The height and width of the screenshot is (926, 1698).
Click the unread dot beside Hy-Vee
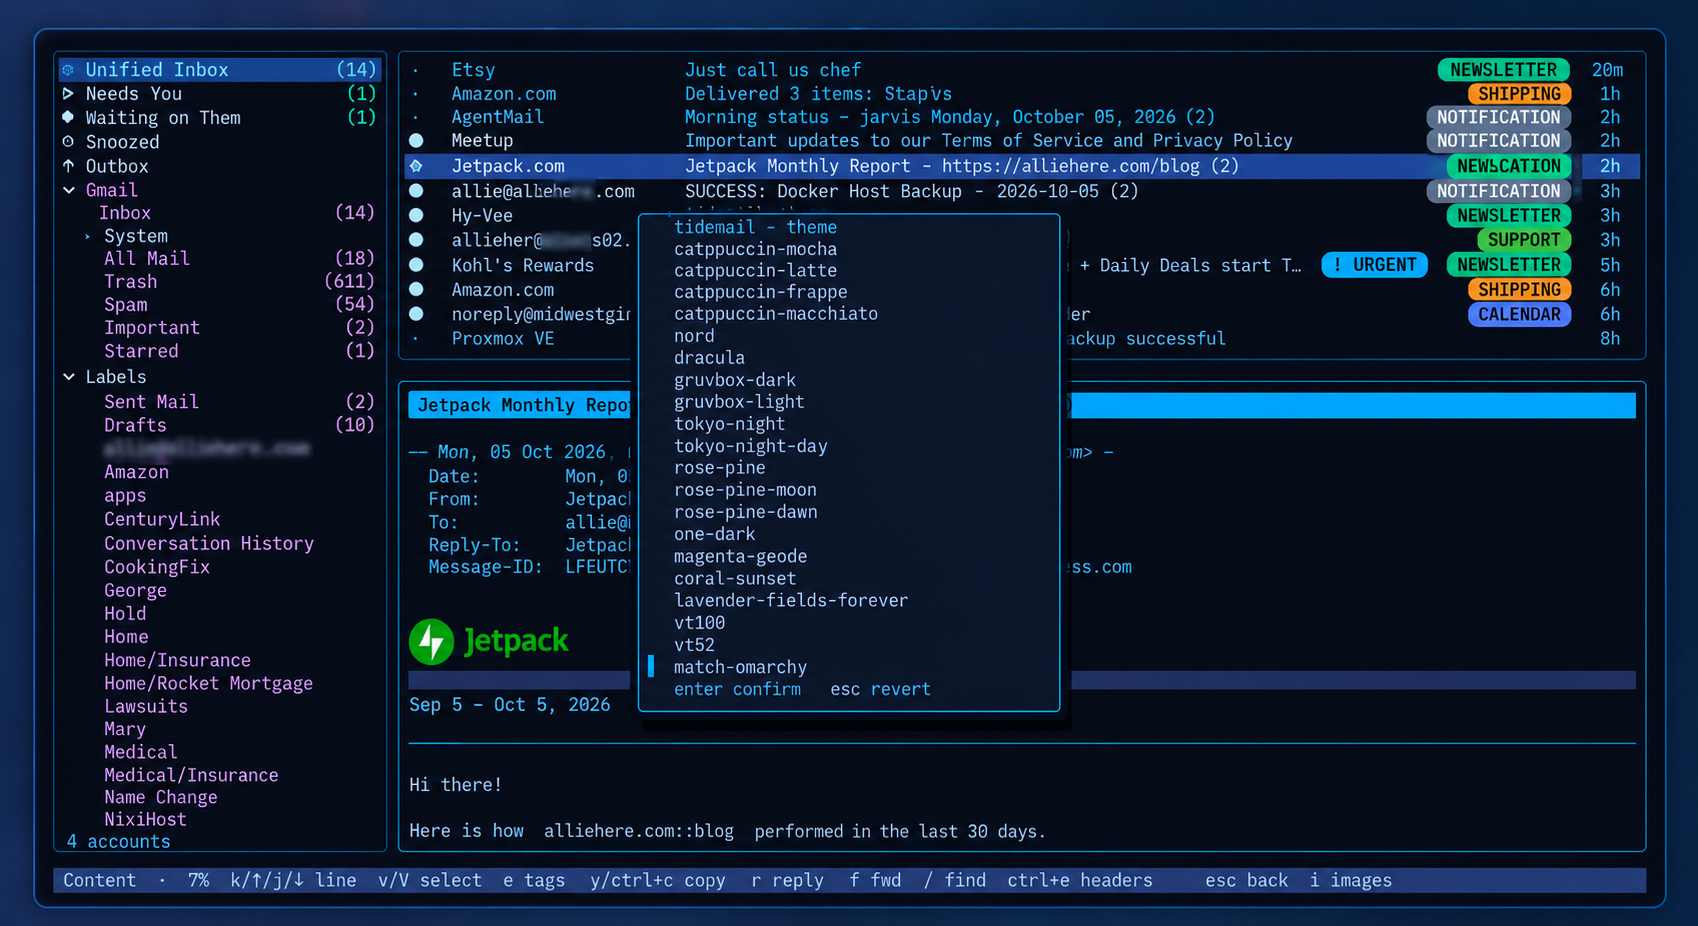click(x=416, y=215)
